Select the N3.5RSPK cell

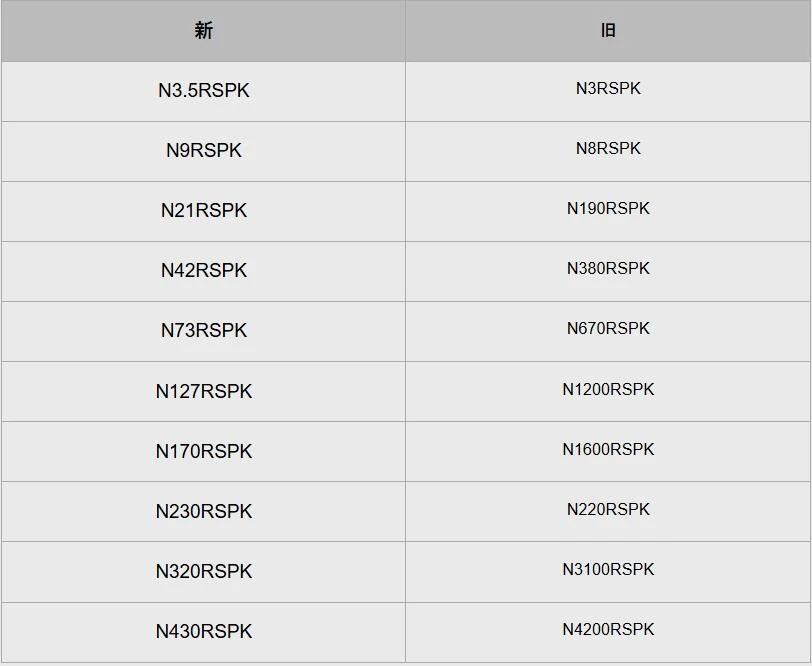[x=204, y=91]
